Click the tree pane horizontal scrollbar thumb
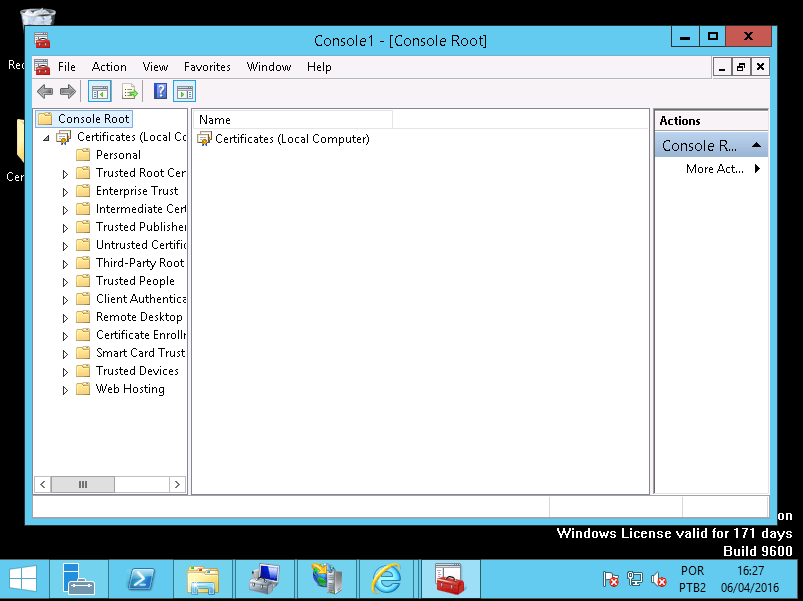This screenshot has width=803, height=601. (83, 484)
